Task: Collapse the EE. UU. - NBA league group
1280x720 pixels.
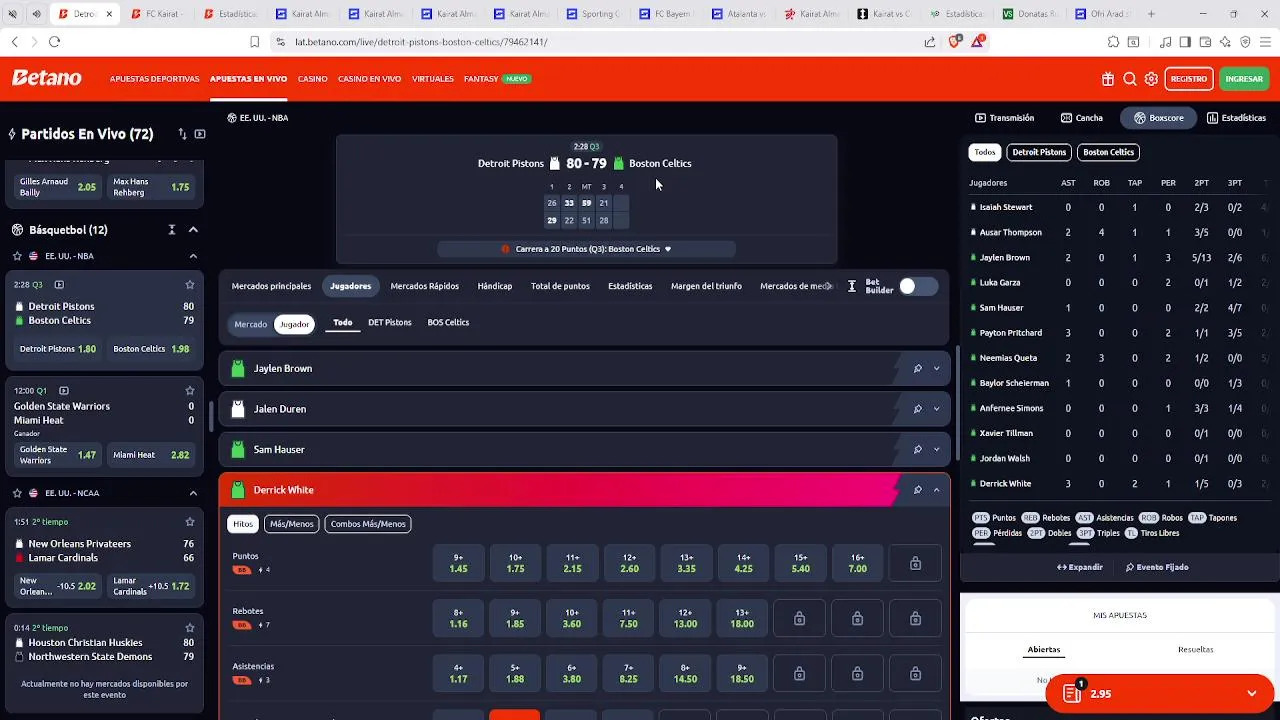Action: click(193, 256)
